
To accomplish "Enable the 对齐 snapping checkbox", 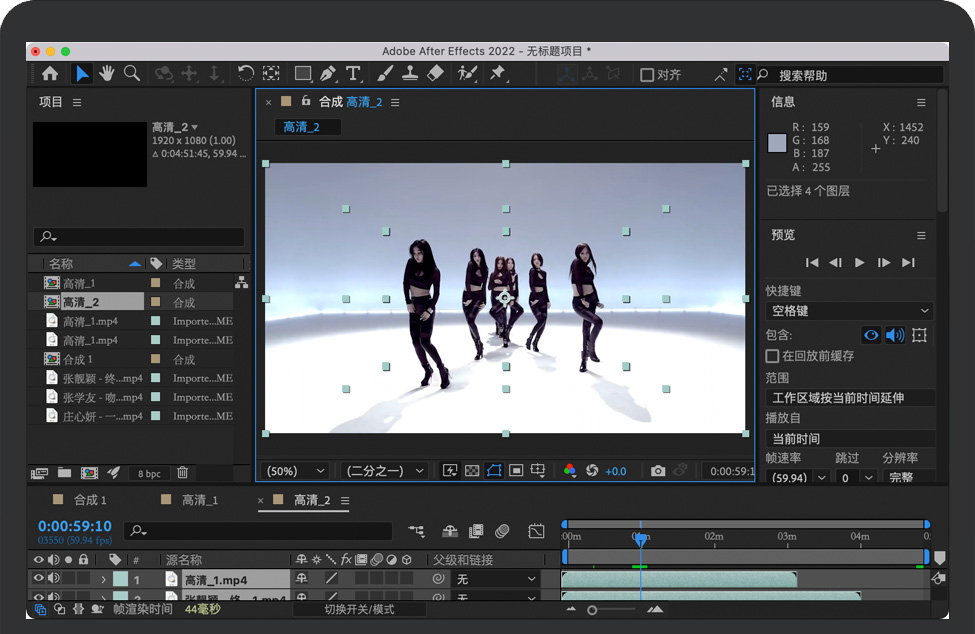I will point(647,75).
